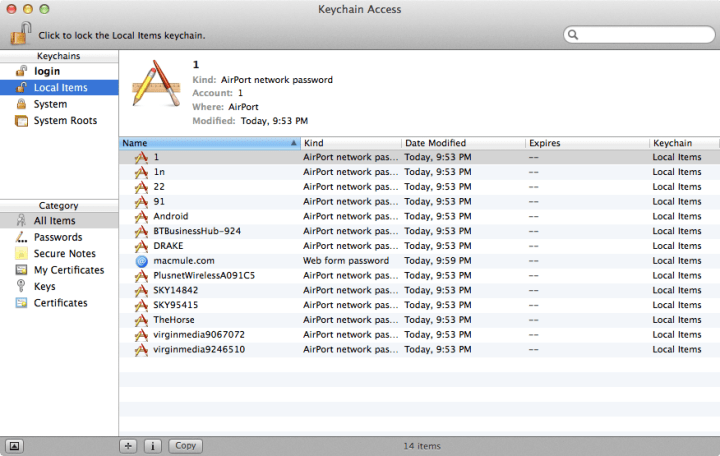The width and height of the screenshot is (720, 456).
Task: Click the Certificates category icon
Action: coord(21,303)
